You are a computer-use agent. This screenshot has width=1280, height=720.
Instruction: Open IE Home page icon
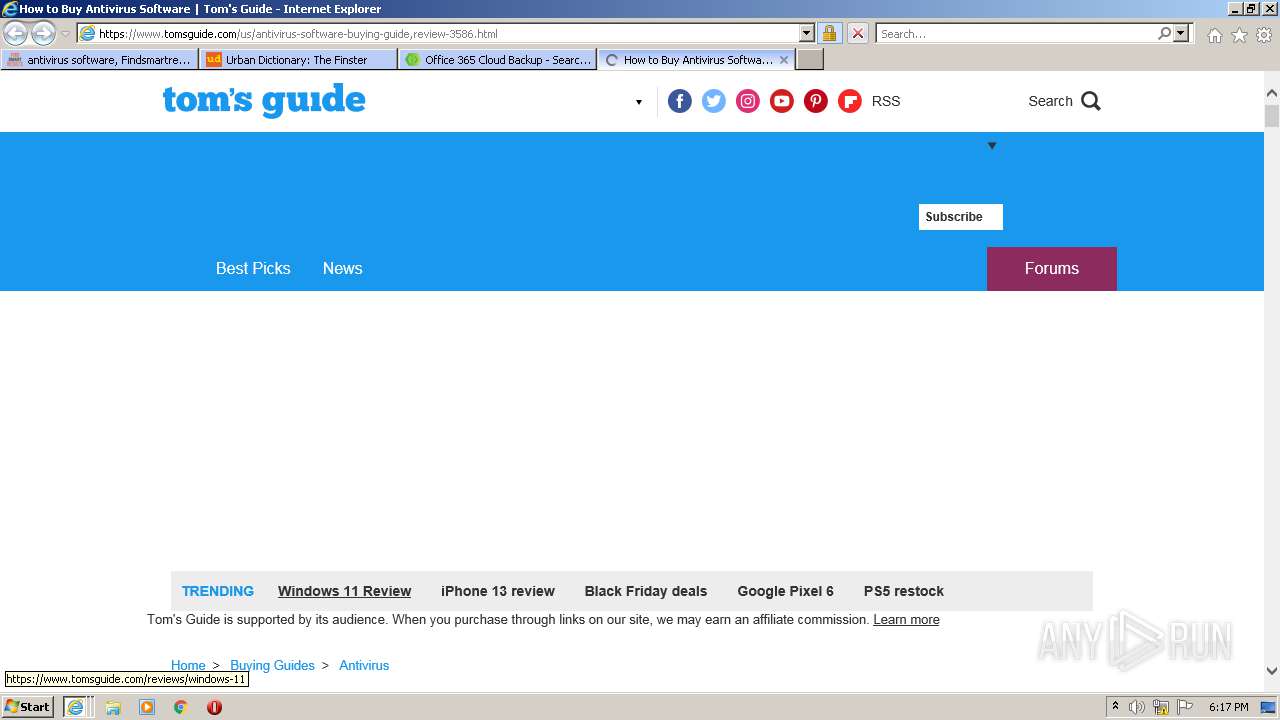(x=1214, y=35)
